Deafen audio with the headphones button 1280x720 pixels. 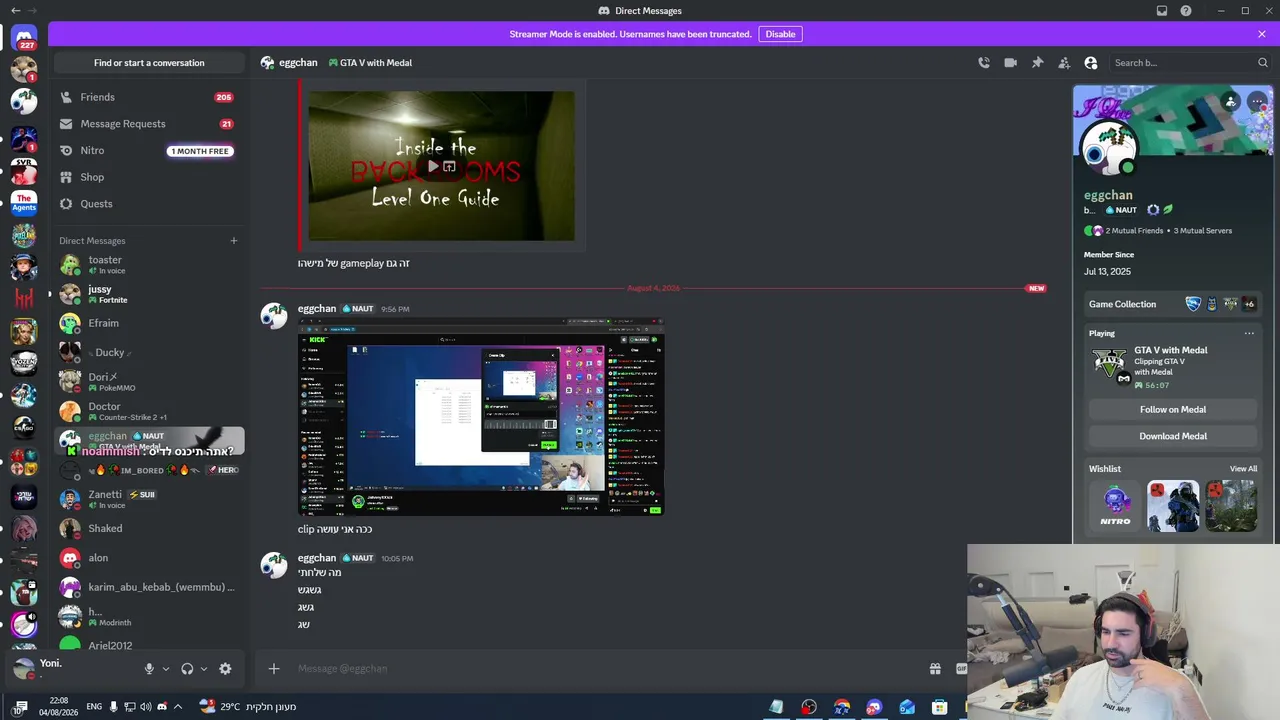(187, 669)
